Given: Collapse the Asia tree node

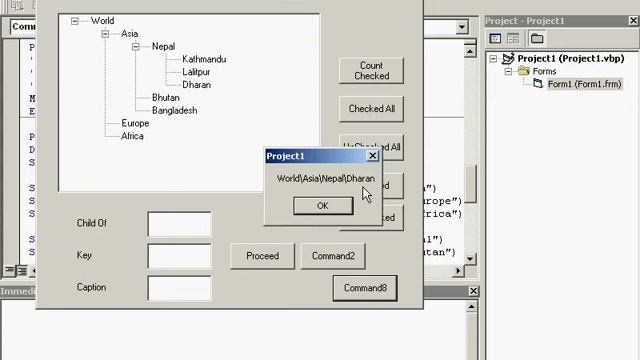Looking at the screenshot, I should [x=105, y=34].
